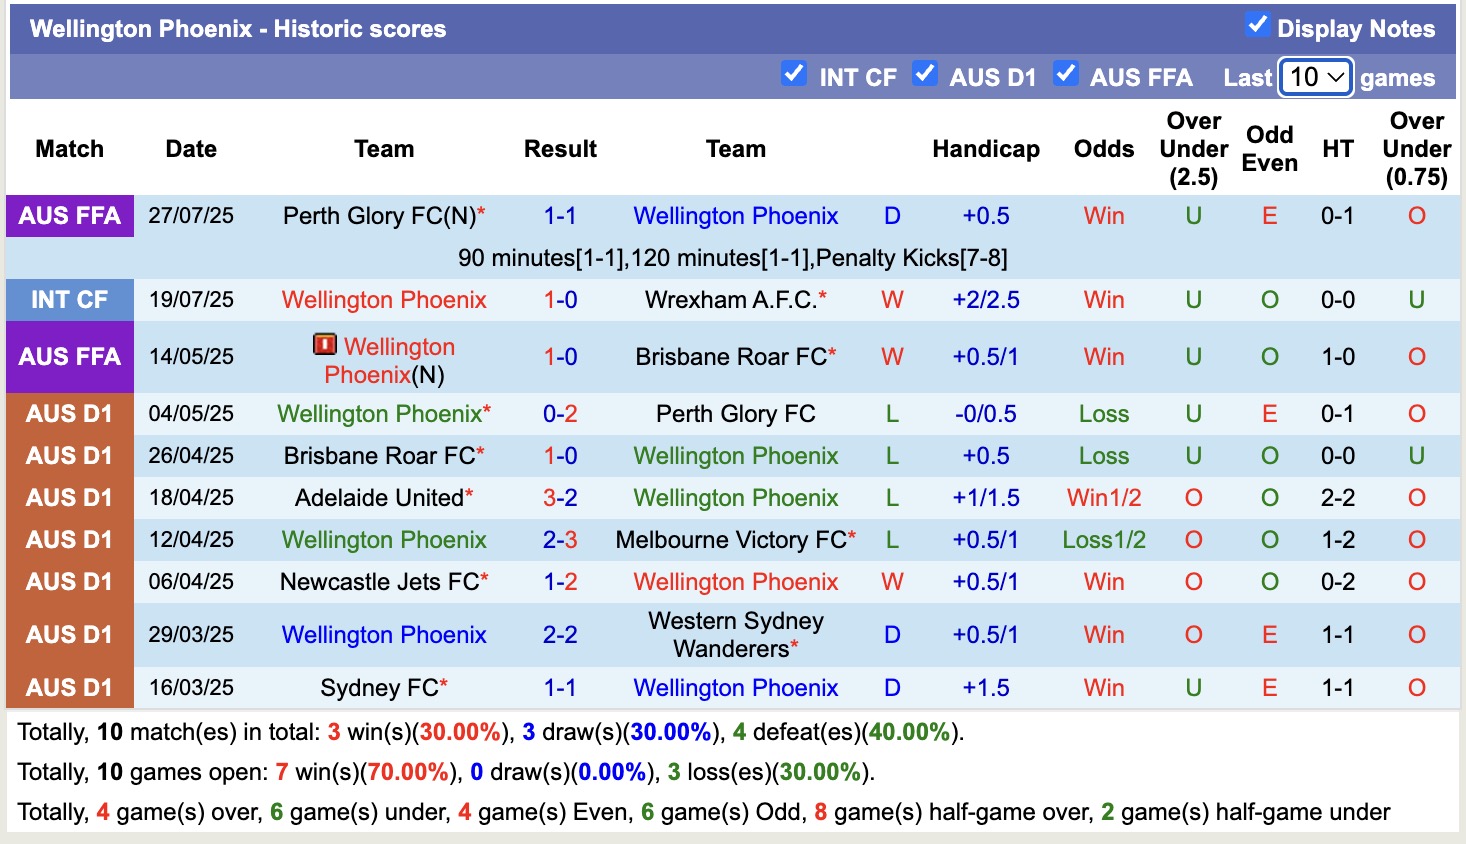
Task: Click the Odds column header
Action: (1103, 148)
